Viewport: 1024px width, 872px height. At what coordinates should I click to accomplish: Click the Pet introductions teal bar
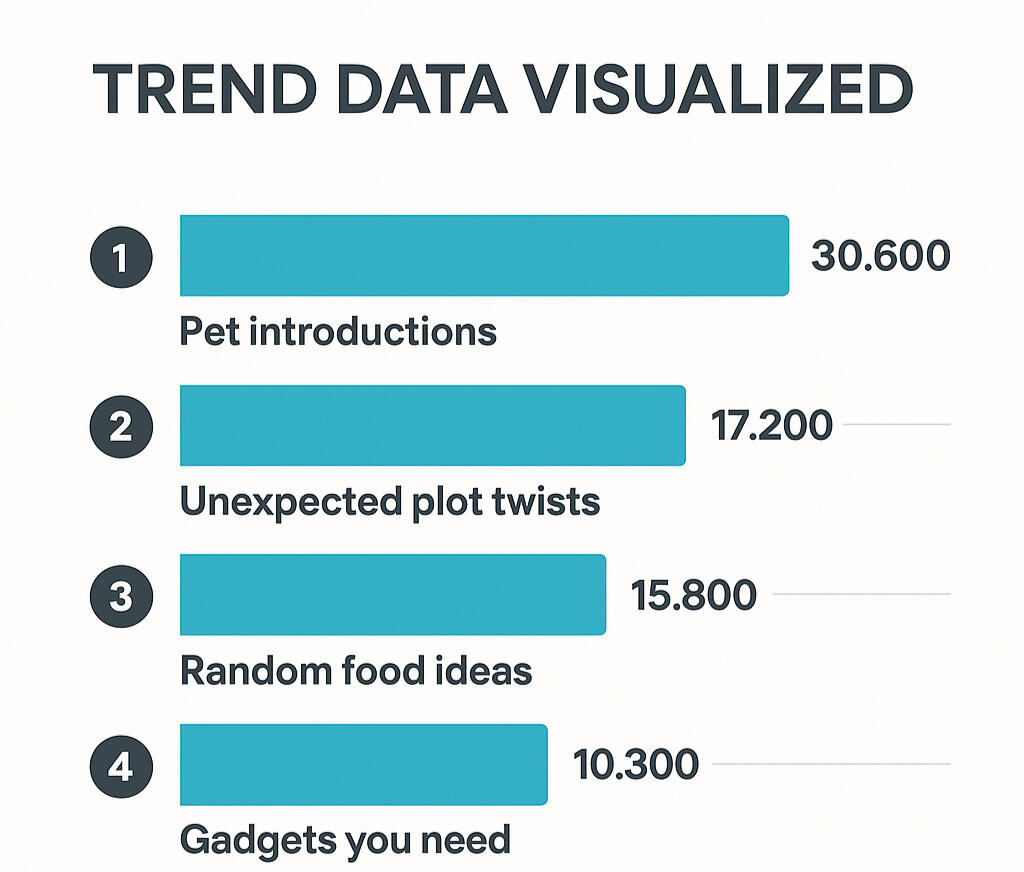click(484, 255)
